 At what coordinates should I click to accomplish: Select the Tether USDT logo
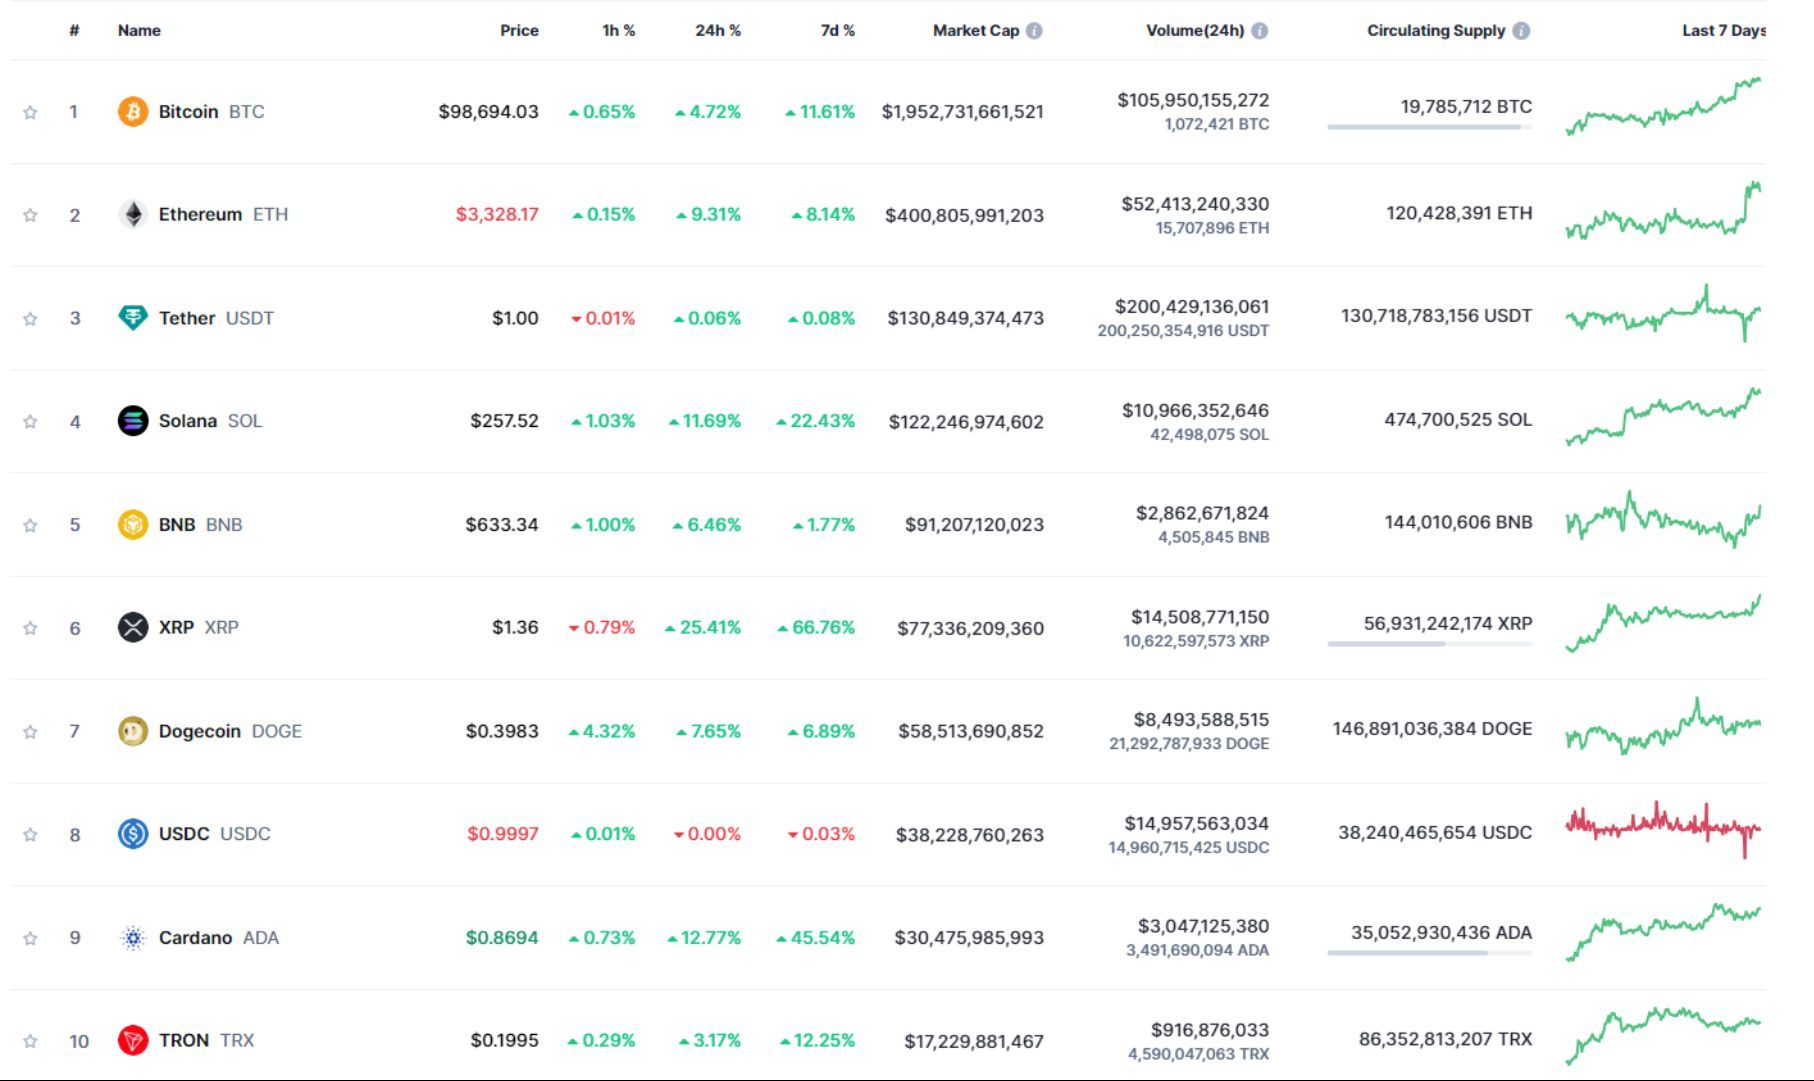(131, 317)
